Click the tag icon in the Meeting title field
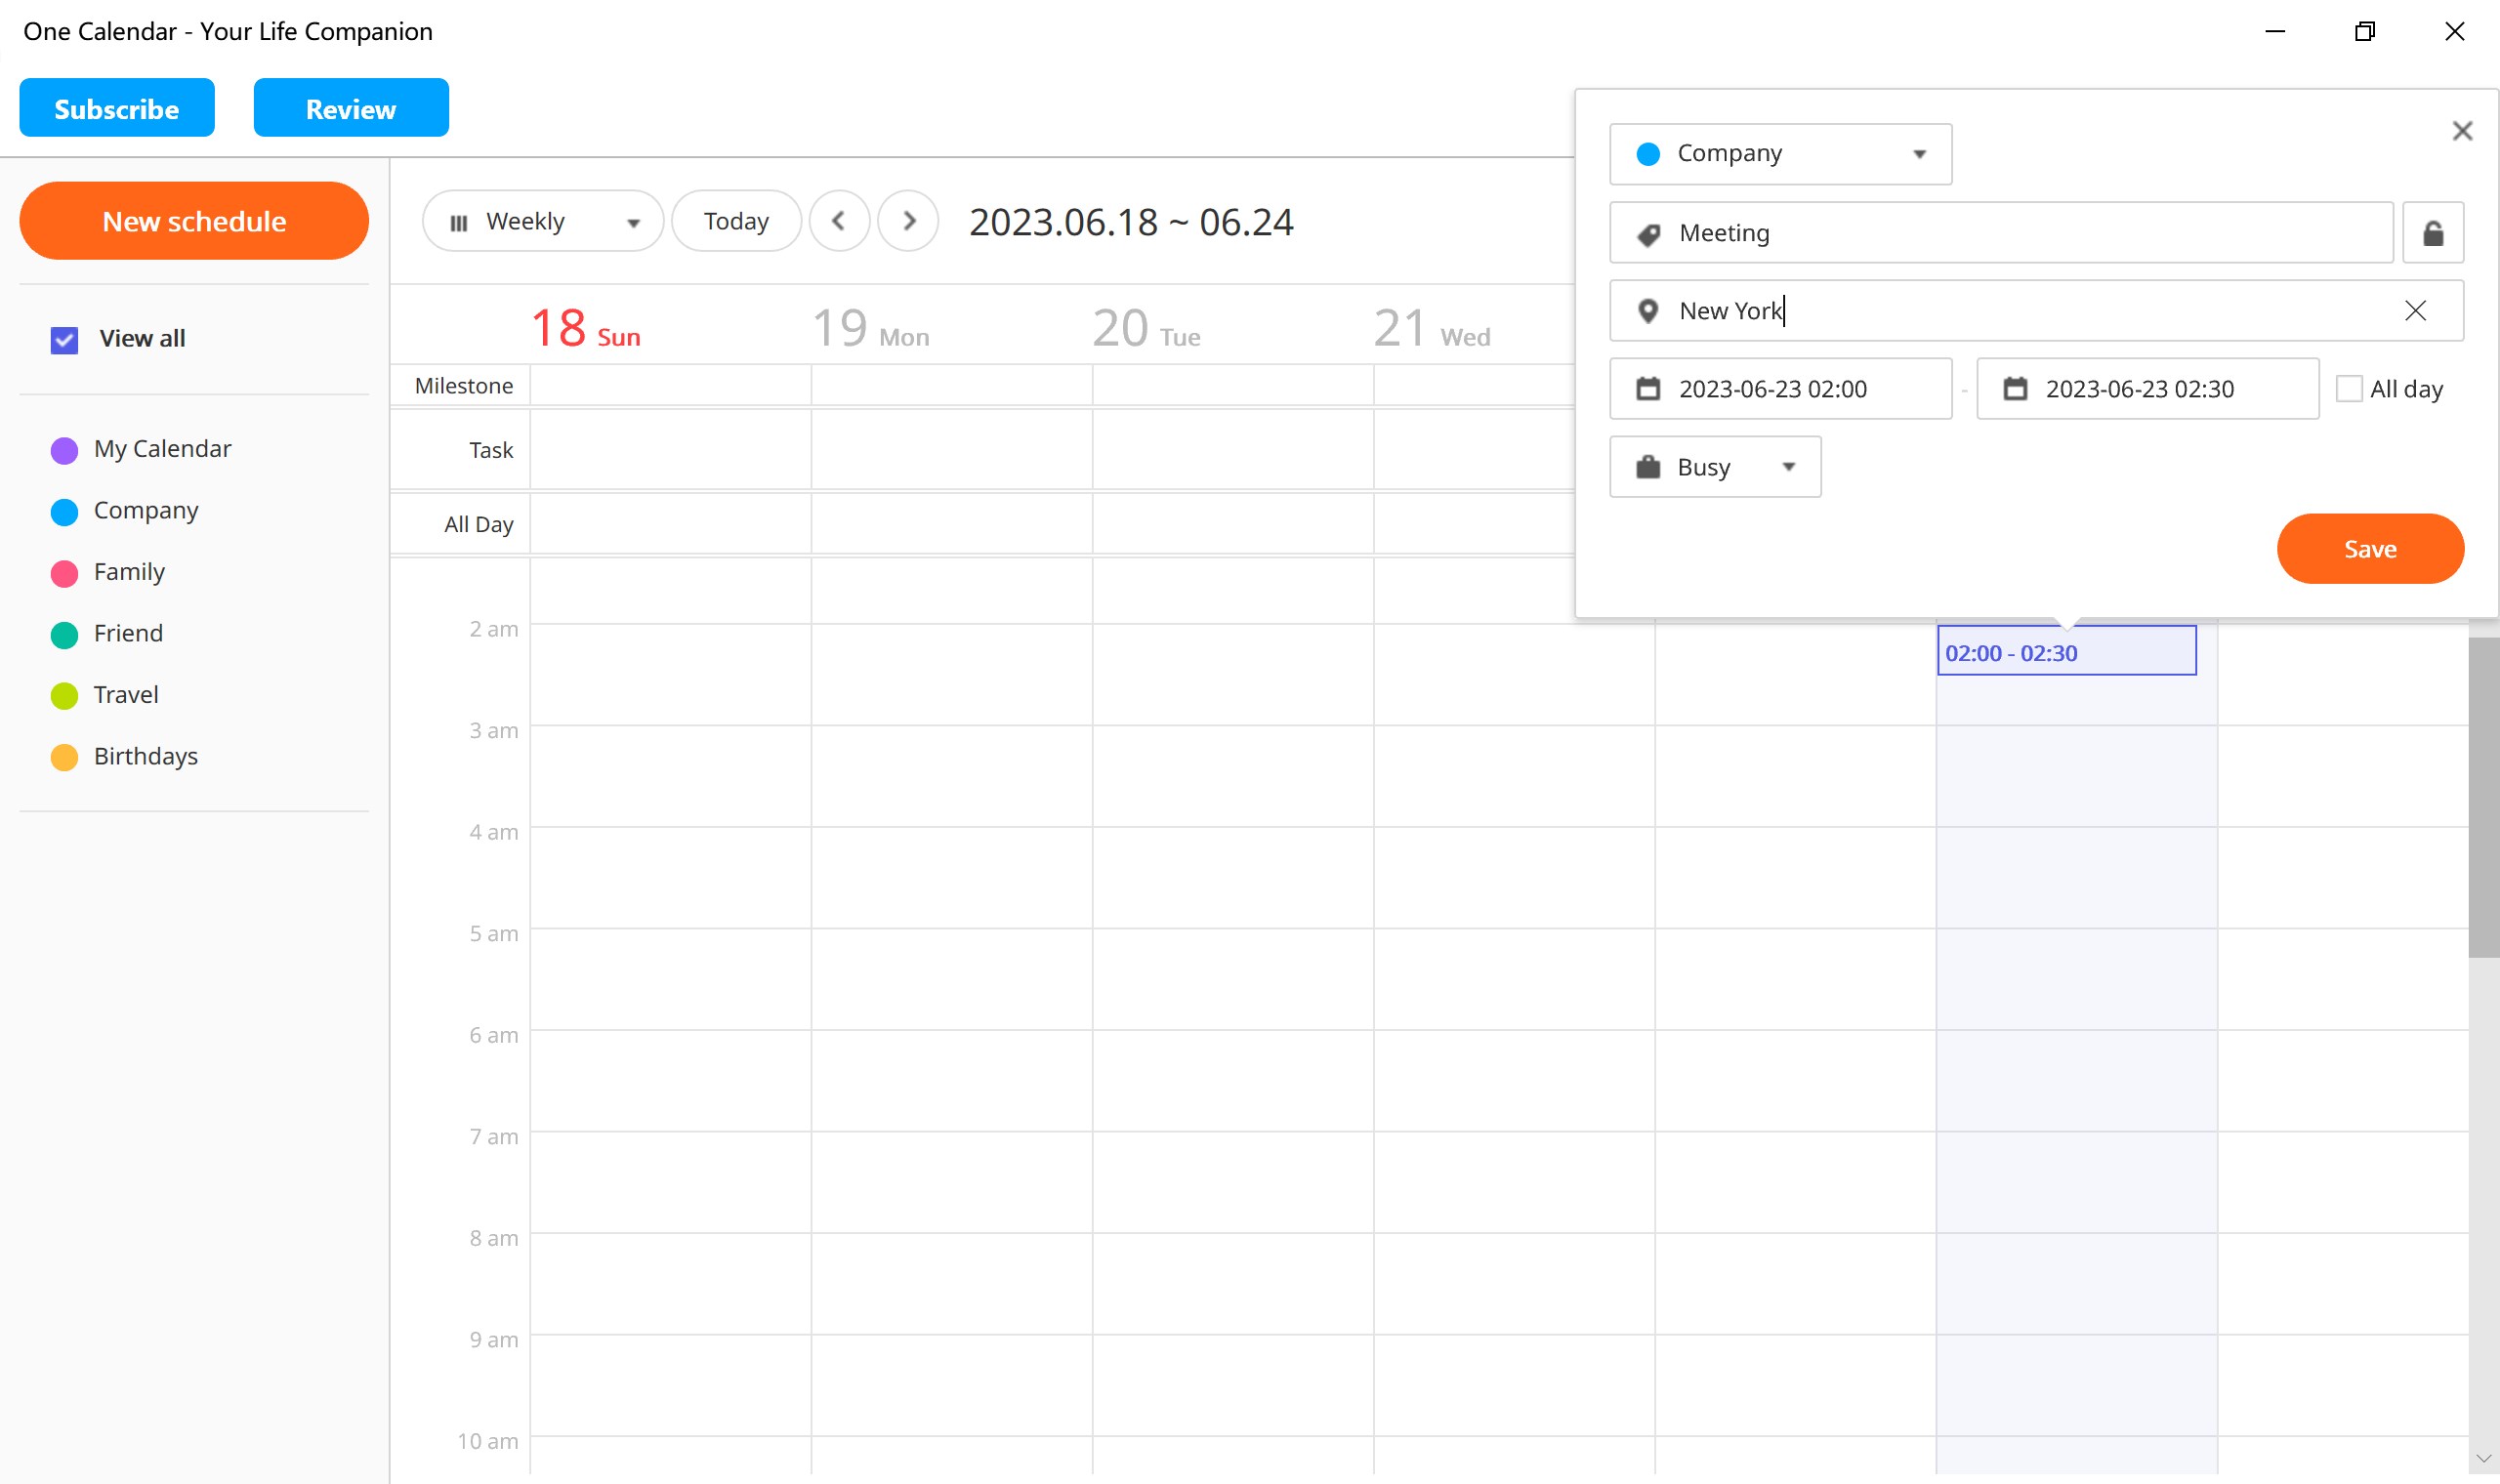This screenshot has width=2500, height=1484. (x=1650, y=232)
